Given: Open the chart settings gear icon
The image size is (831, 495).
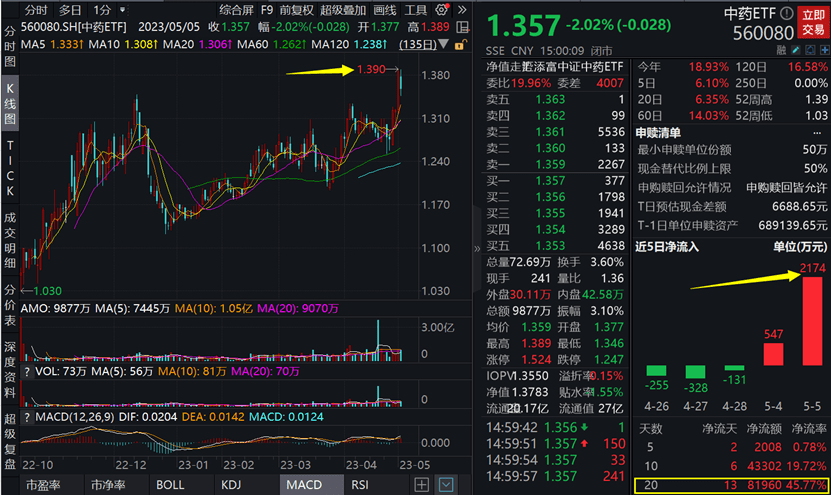Looking at the screenshot, I should pos(442,10).
